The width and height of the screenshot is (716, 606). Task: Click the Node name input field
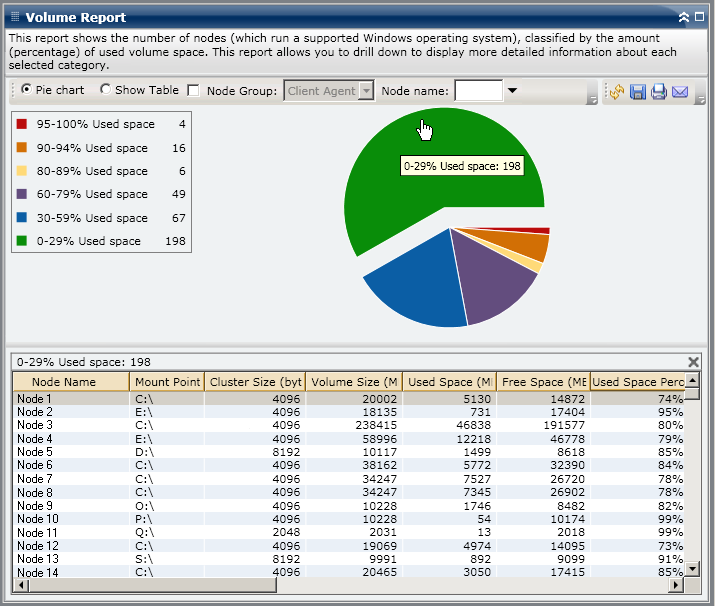point(478,91)
